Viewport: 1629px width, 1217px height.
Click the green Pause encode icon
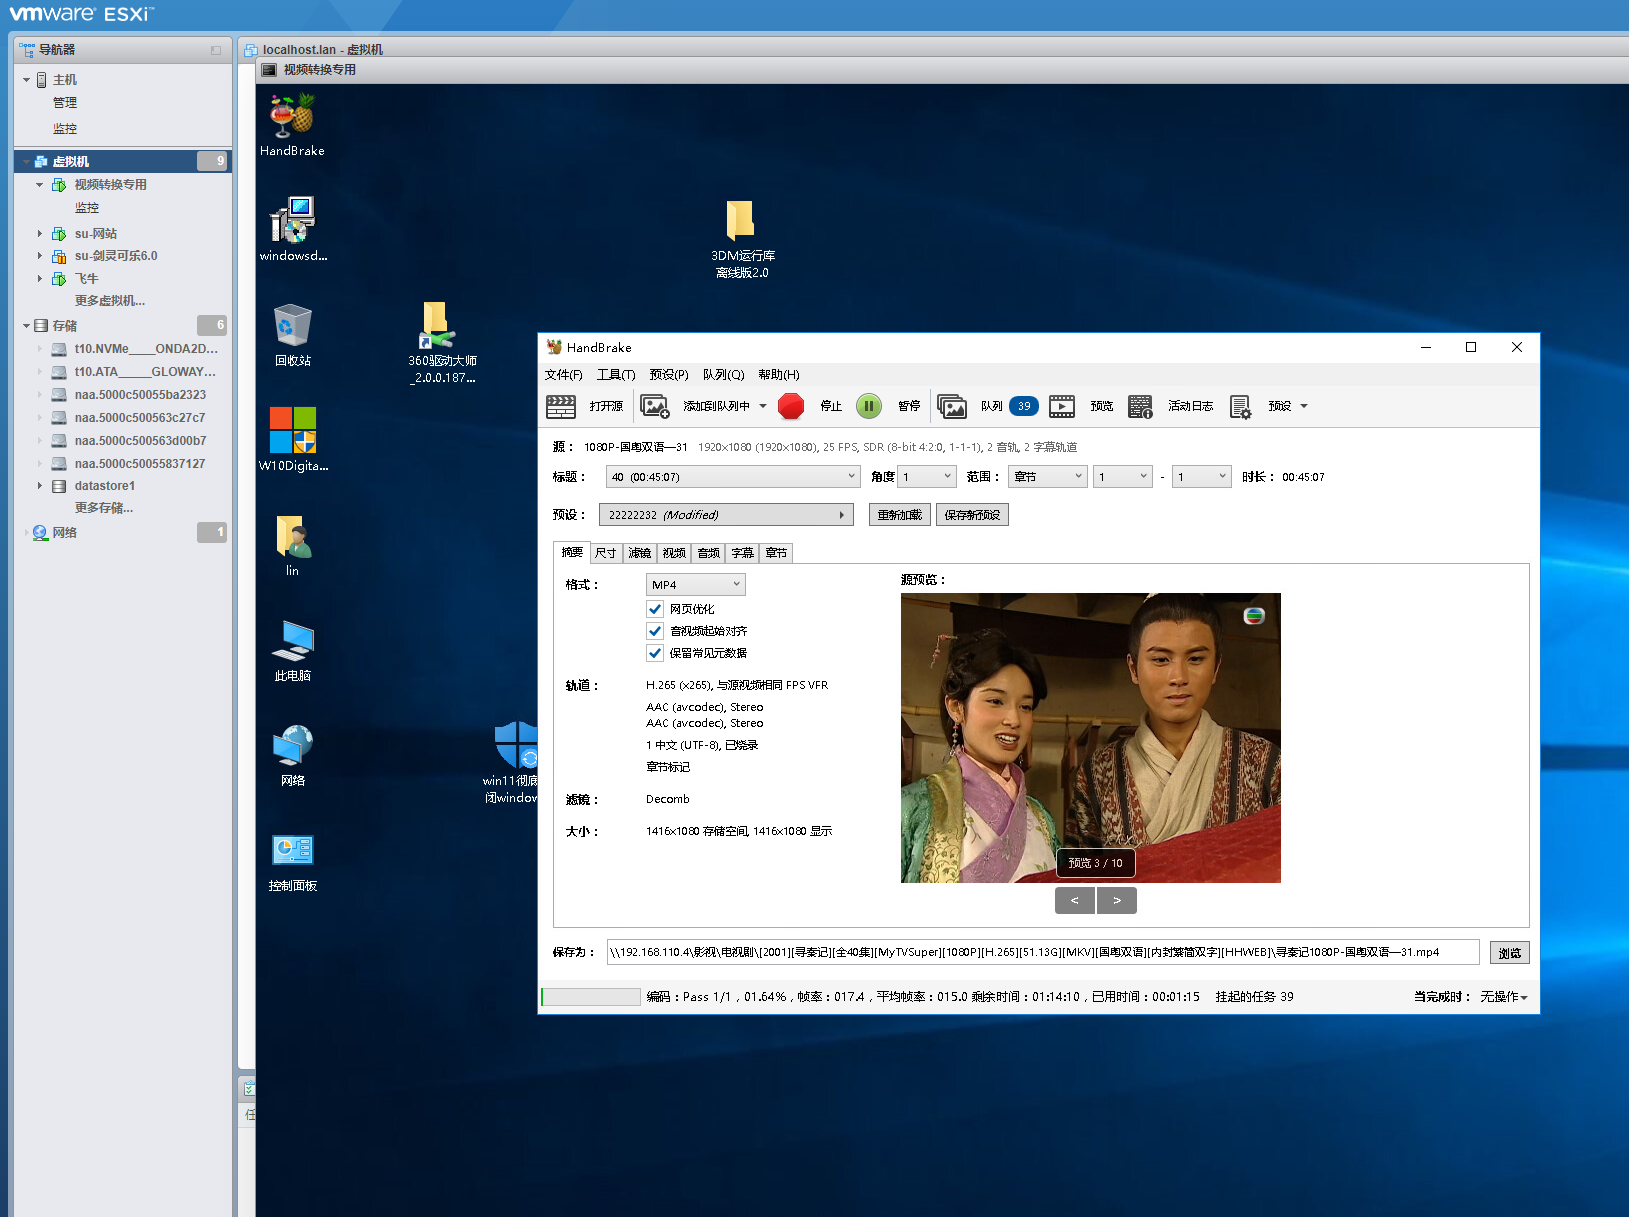(x=869, y=406)
